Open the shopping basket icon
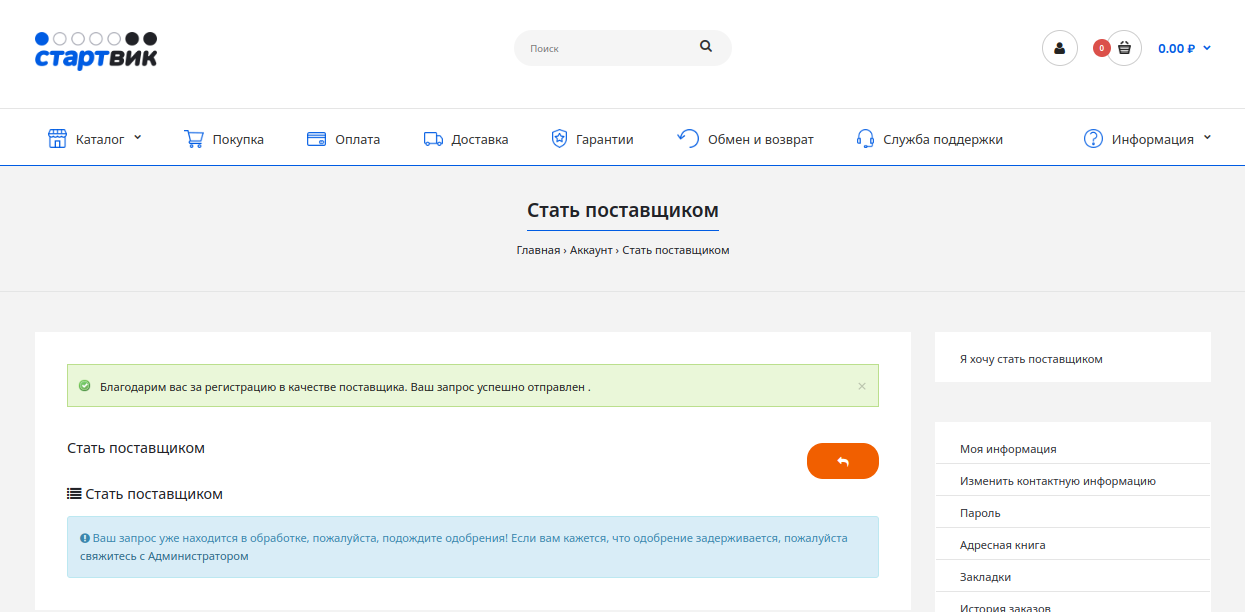The height and width of the screenshot is (612, 1245). point(1124,47)
